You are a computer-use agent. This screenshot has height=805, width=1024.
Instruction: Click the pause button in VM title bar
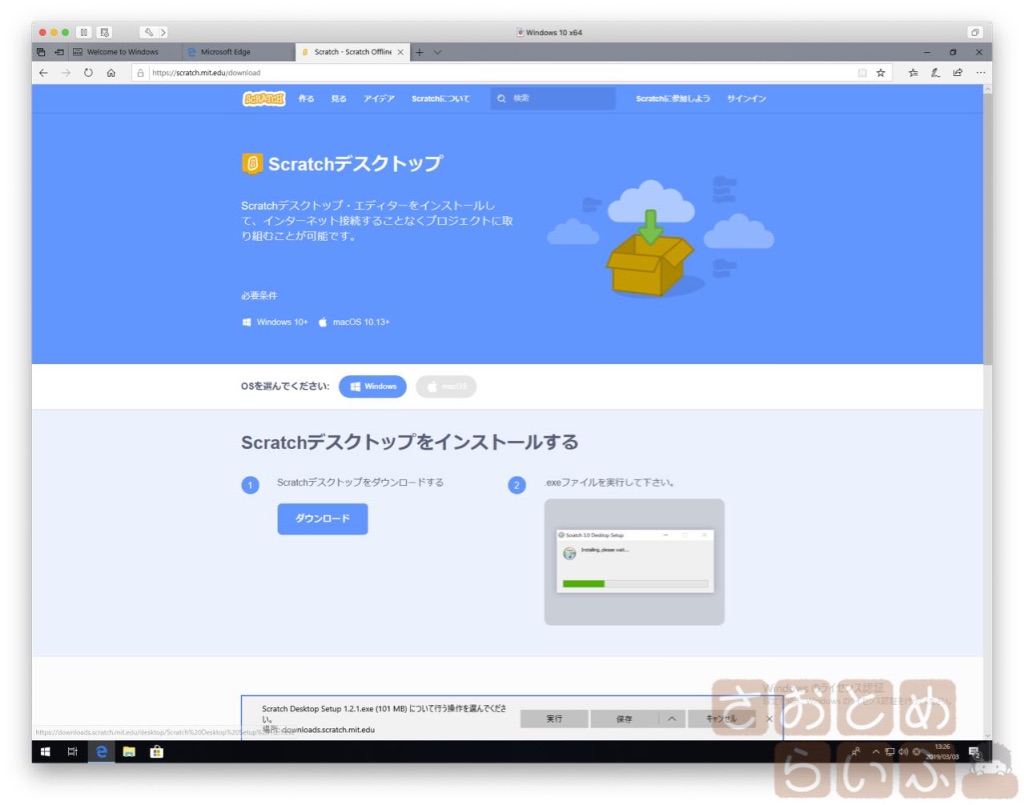84,32
